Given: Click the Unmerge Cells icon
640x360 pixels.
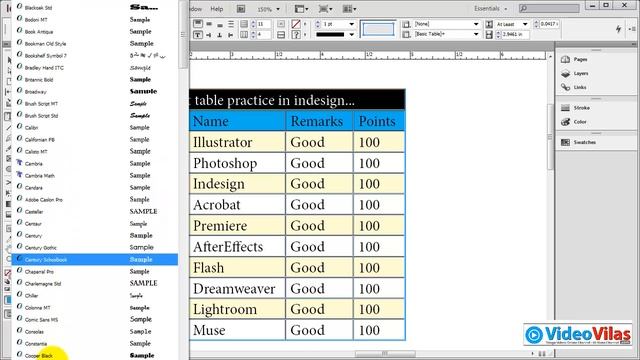Looking at the screenshot, I should tap(281, 35).
